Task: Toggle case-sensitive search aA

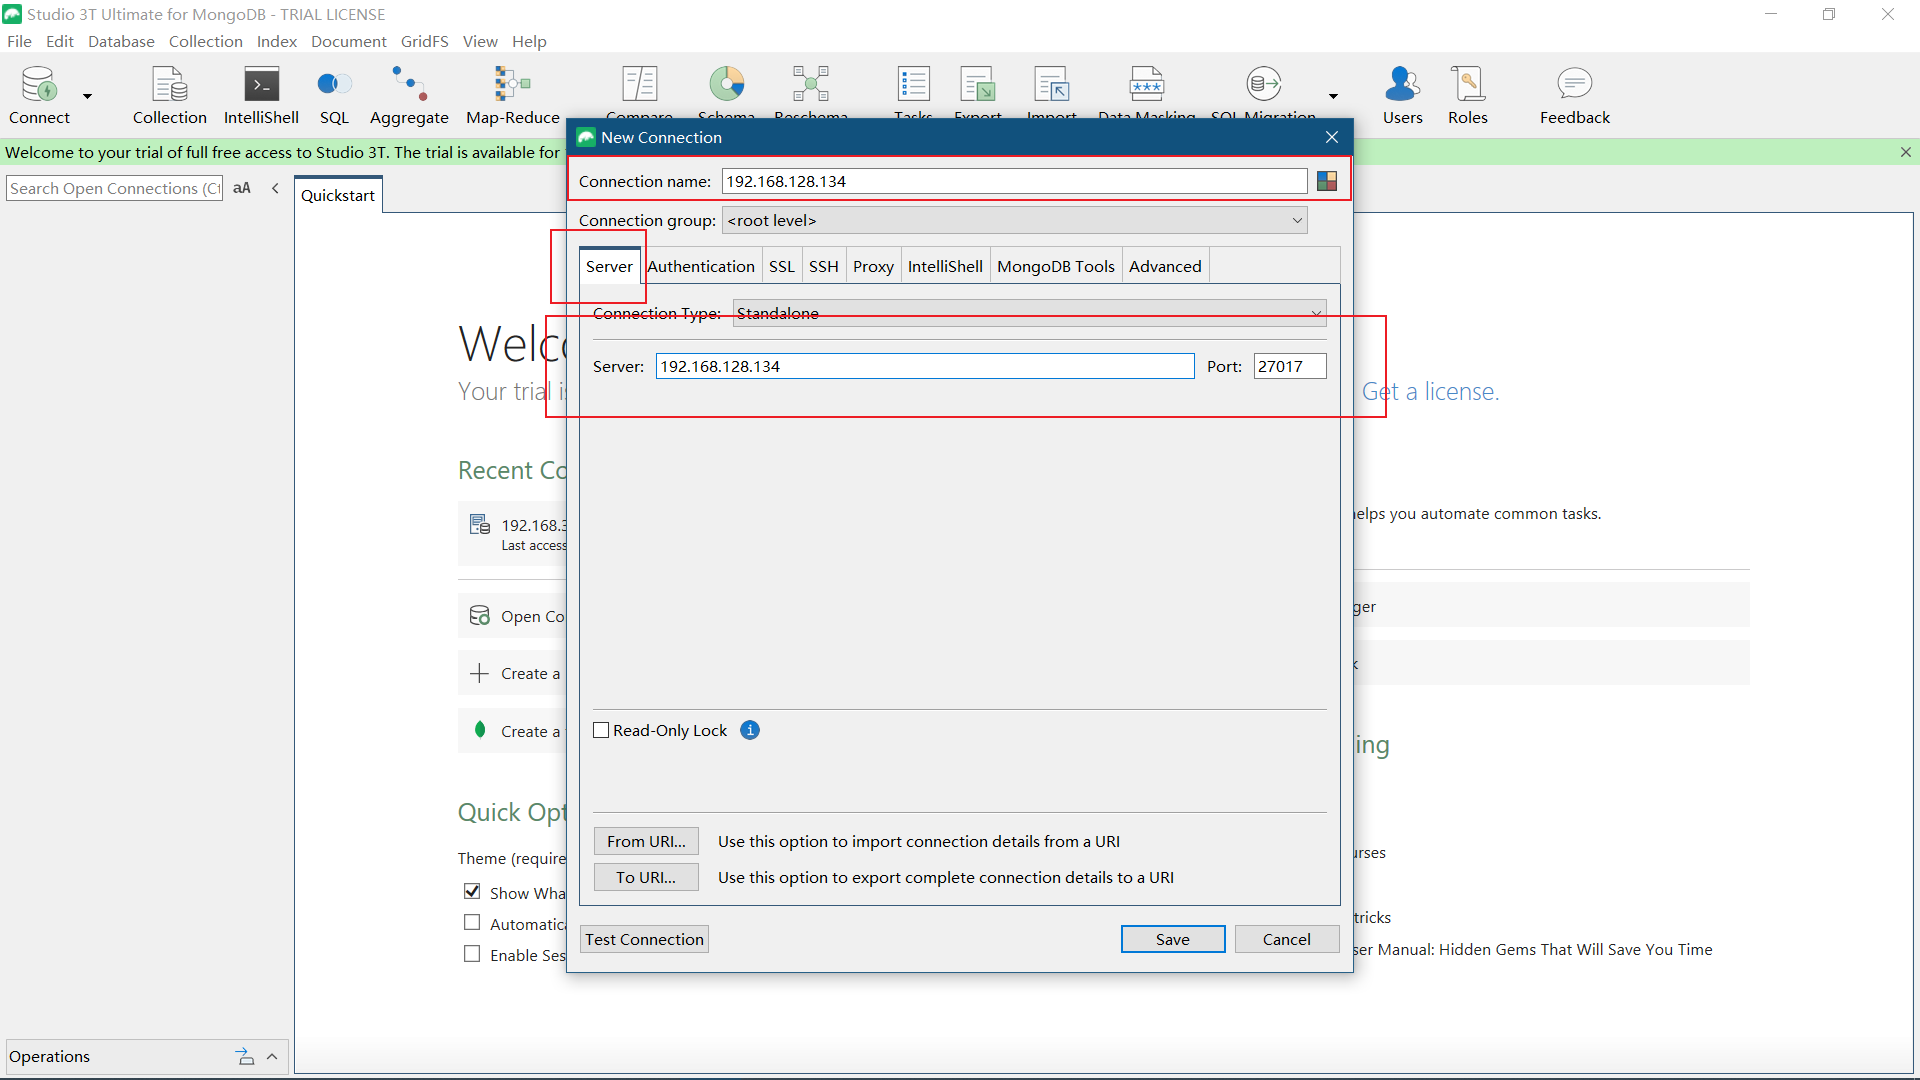Action: 242,188
